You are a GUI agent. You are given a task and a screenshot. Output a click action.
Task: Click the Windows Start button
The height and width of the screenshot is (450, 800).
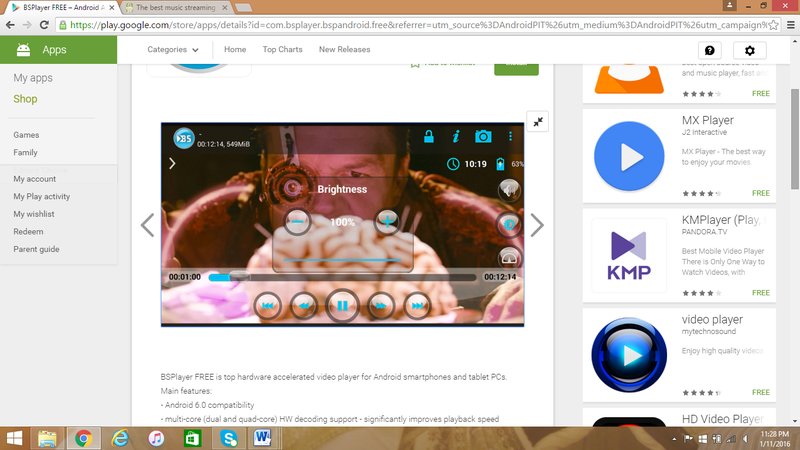14,439
